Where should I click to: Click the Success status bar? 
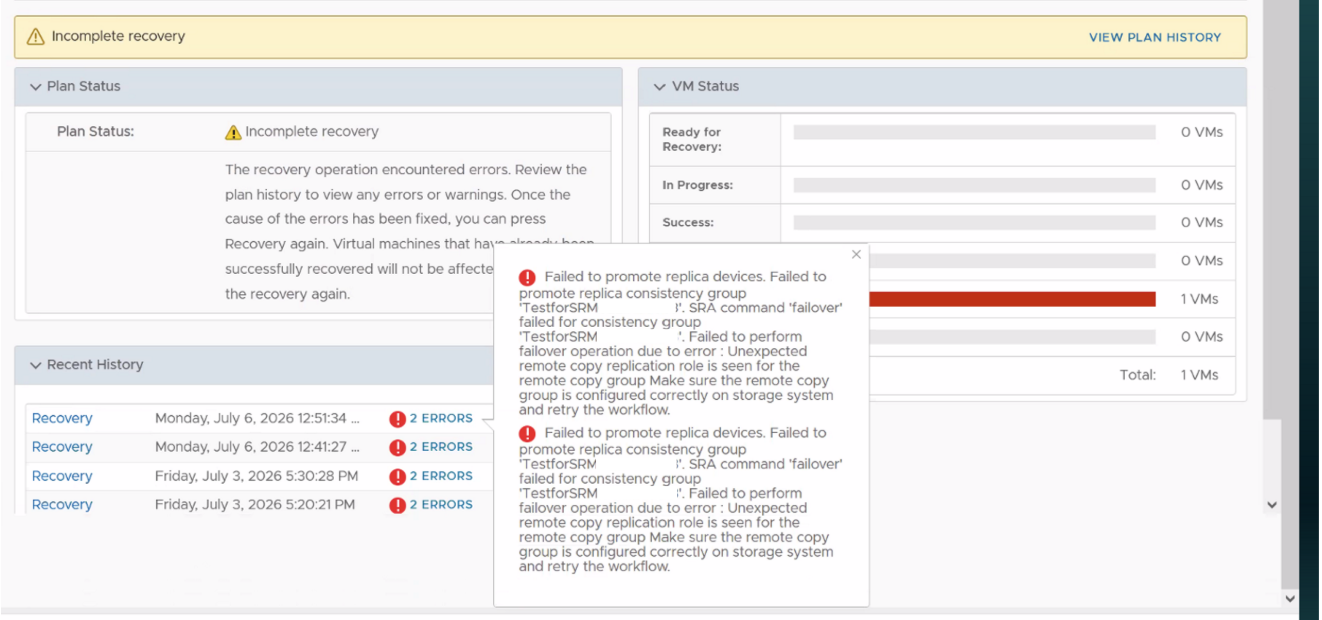(x=974, y=223)
